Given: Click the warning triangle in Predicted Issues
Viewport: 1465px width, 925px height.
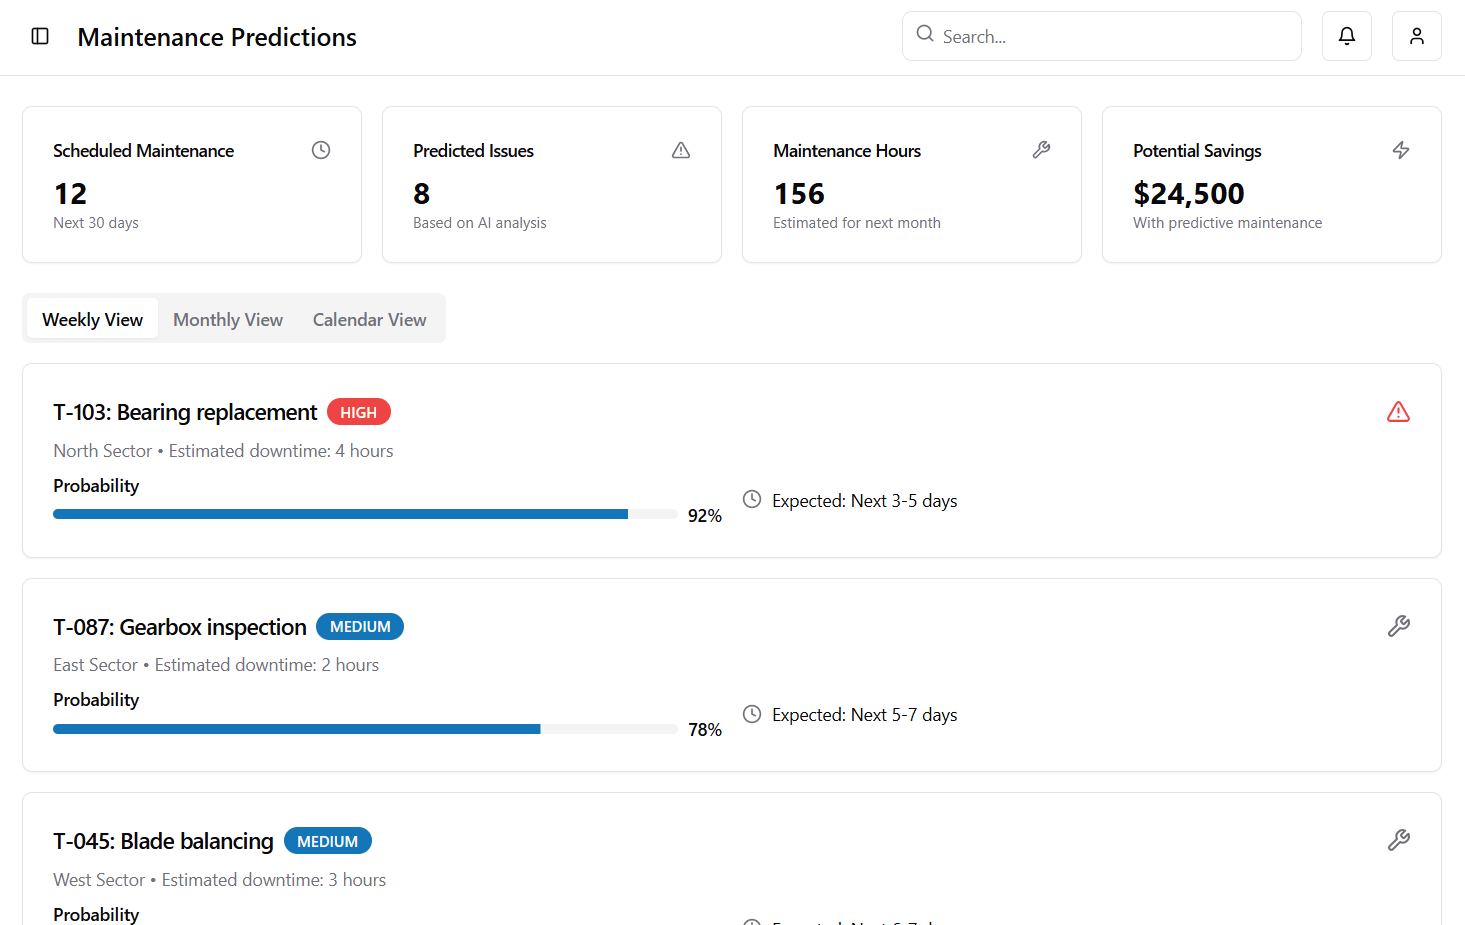Looking at the screenshot, I should (681, 150).
